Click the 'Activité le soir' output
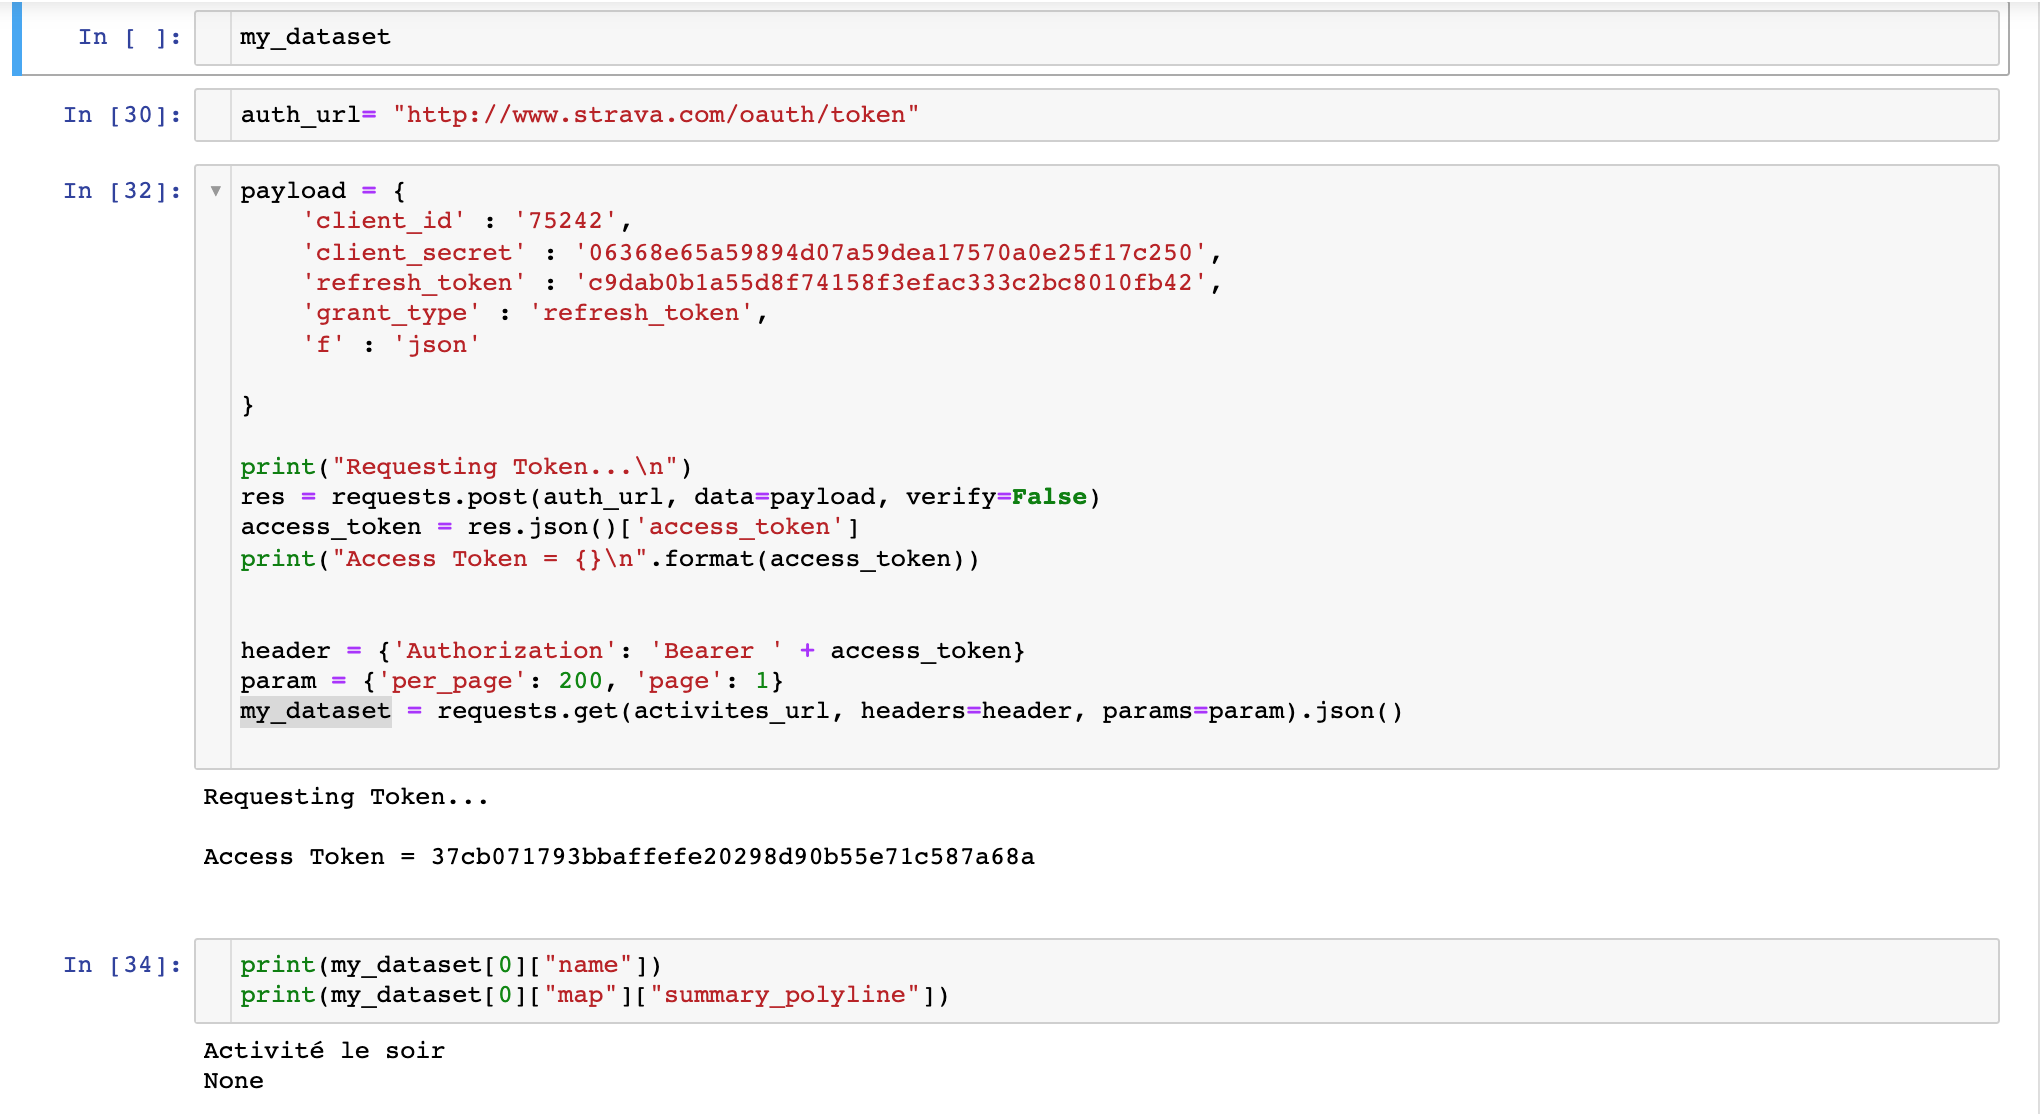 (x=324, y=1051)
